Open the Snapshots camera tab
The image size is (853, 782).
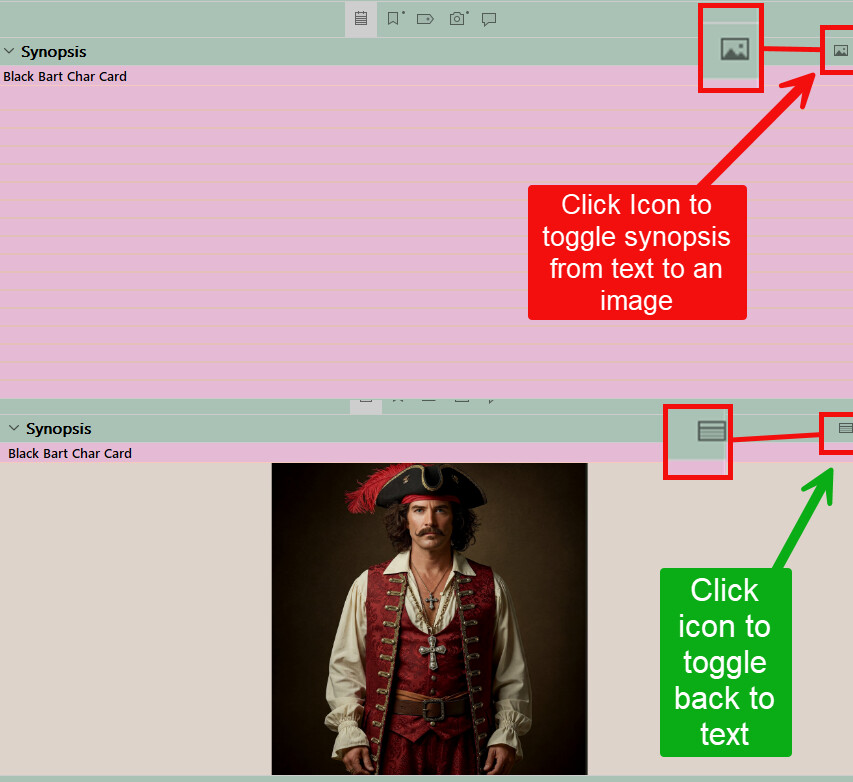(x=458, y=19)
